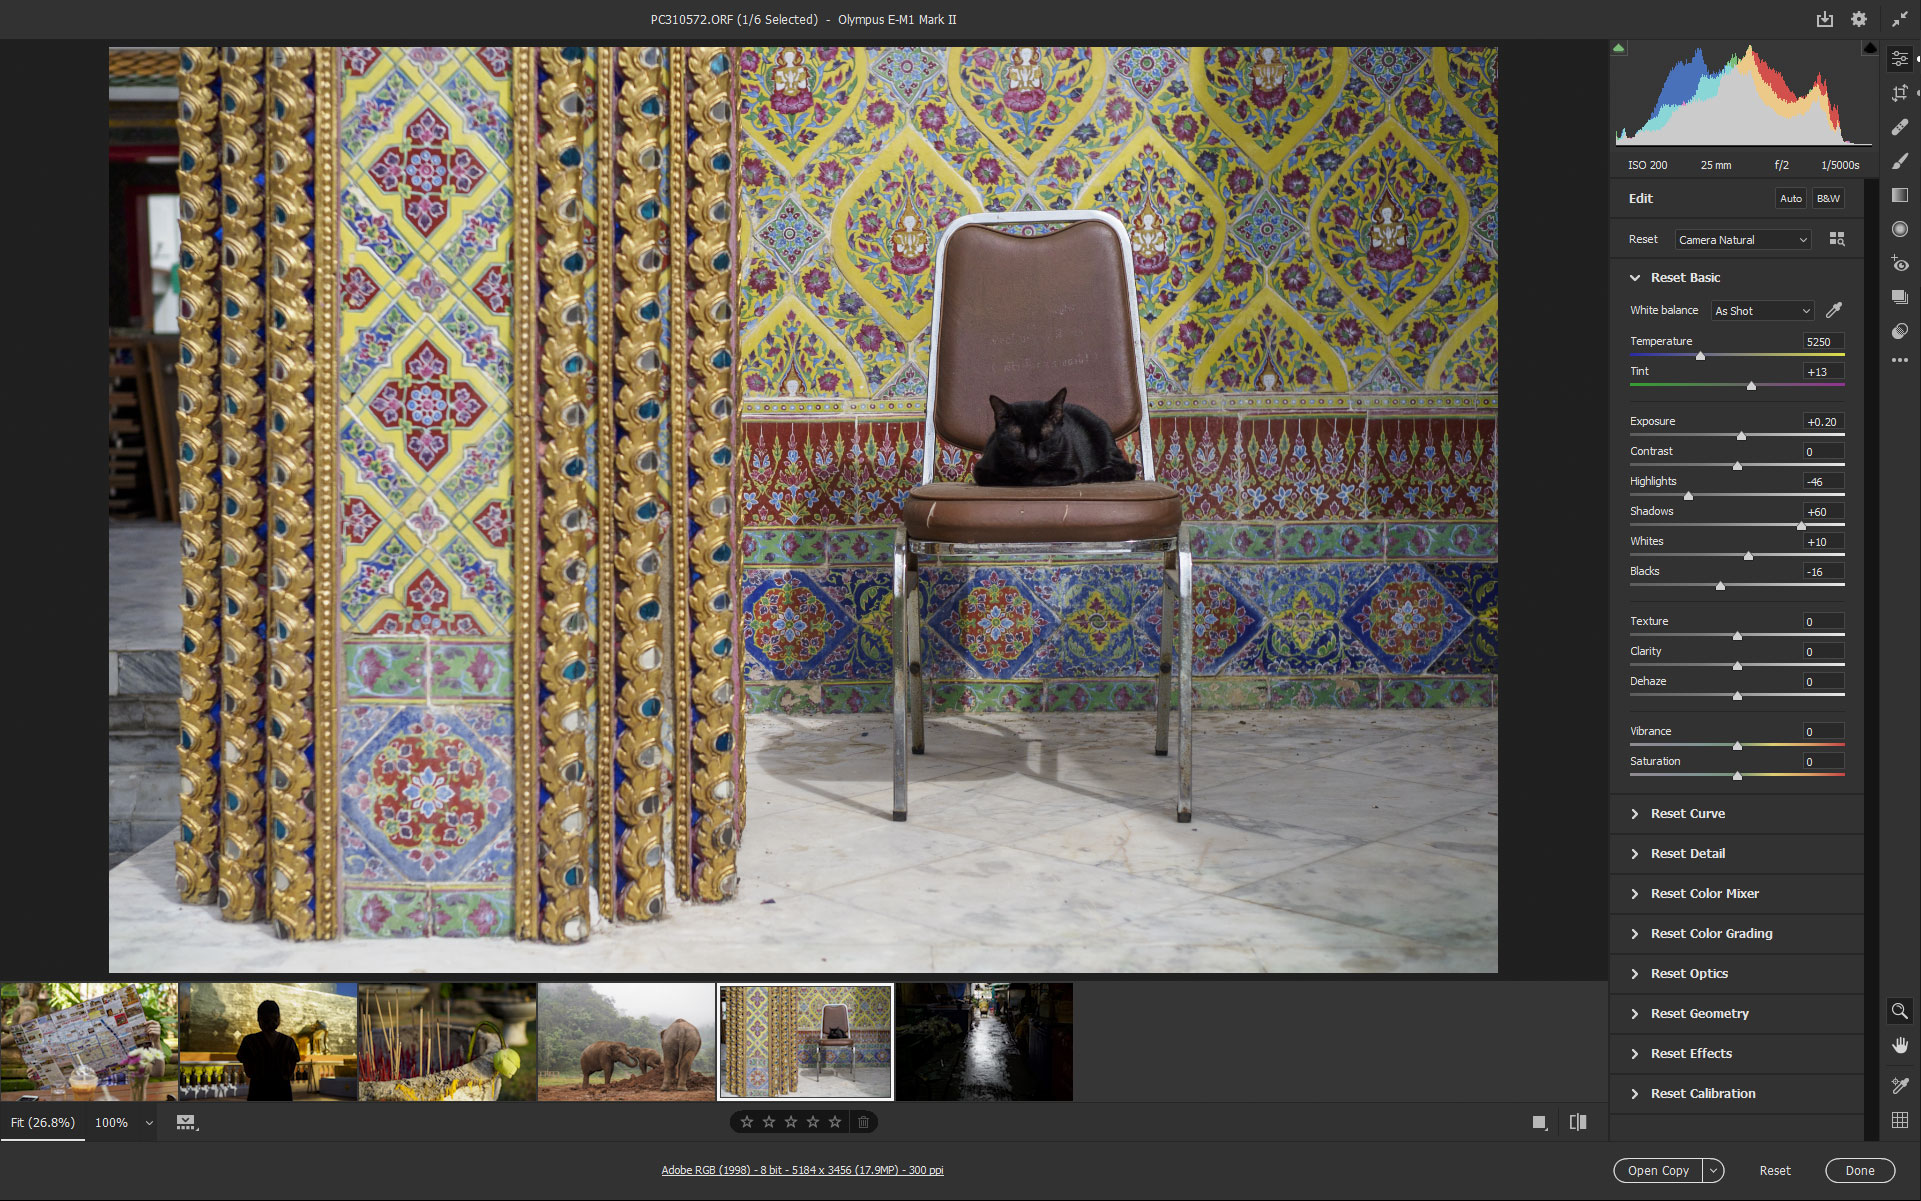Select the Crop and Rotate tool
The height and width of the screenshot is (1201, 1921).
(x=1899, y=92)
